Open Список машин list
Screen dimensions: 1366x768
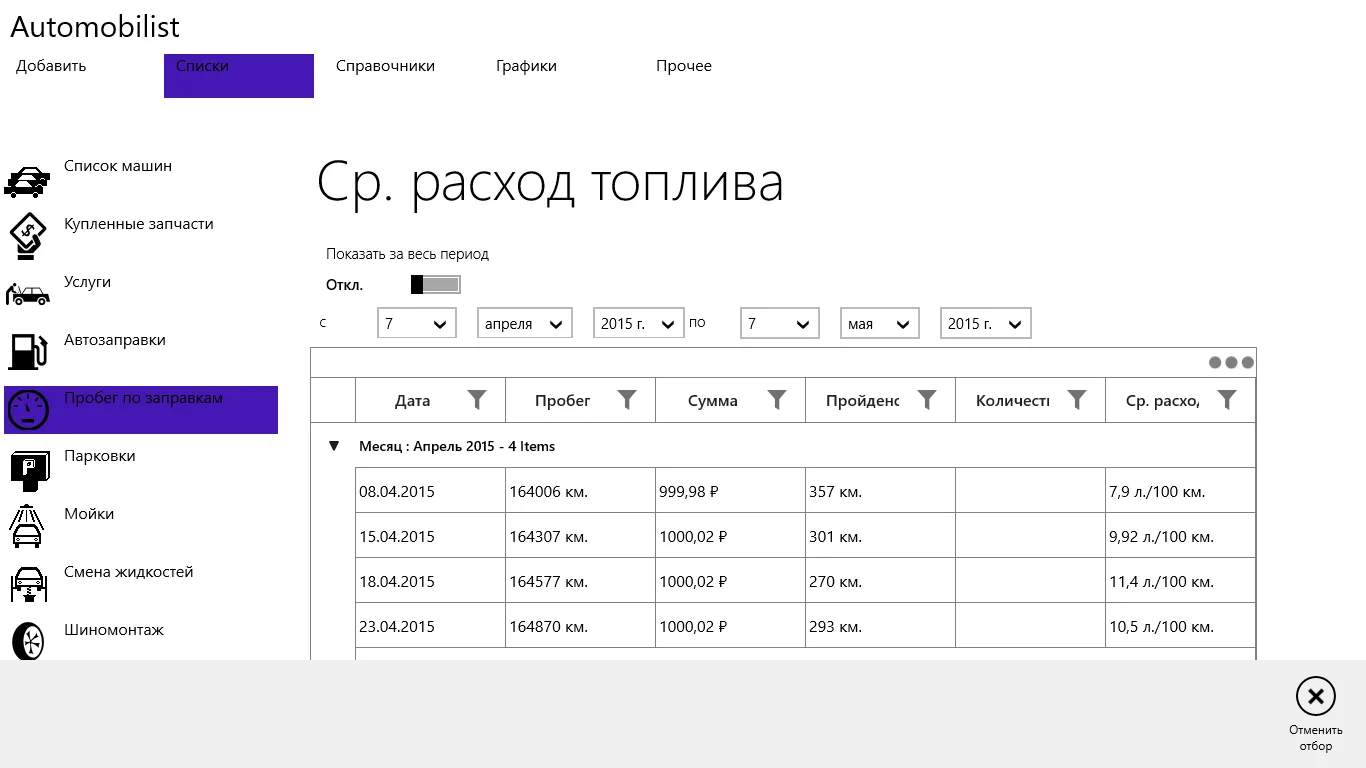tap(118, 166)
